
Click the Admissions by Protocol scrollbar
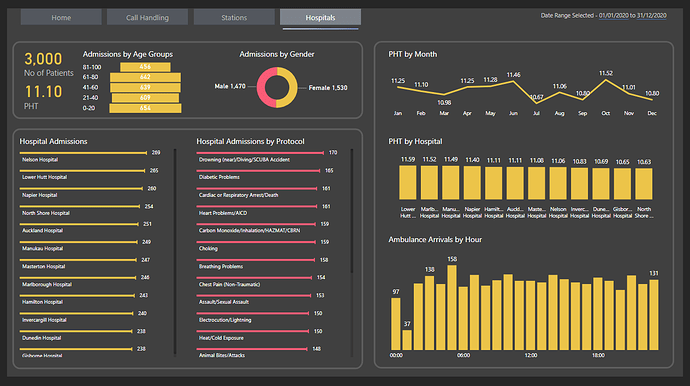352,211
